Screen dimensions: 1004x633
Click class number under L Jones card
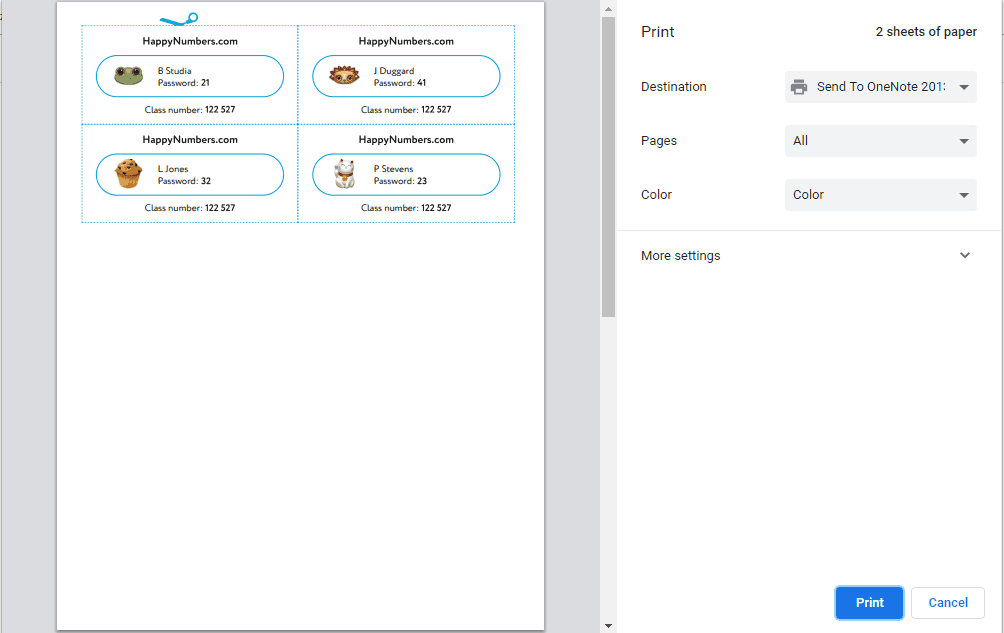(x=190, y=208)
